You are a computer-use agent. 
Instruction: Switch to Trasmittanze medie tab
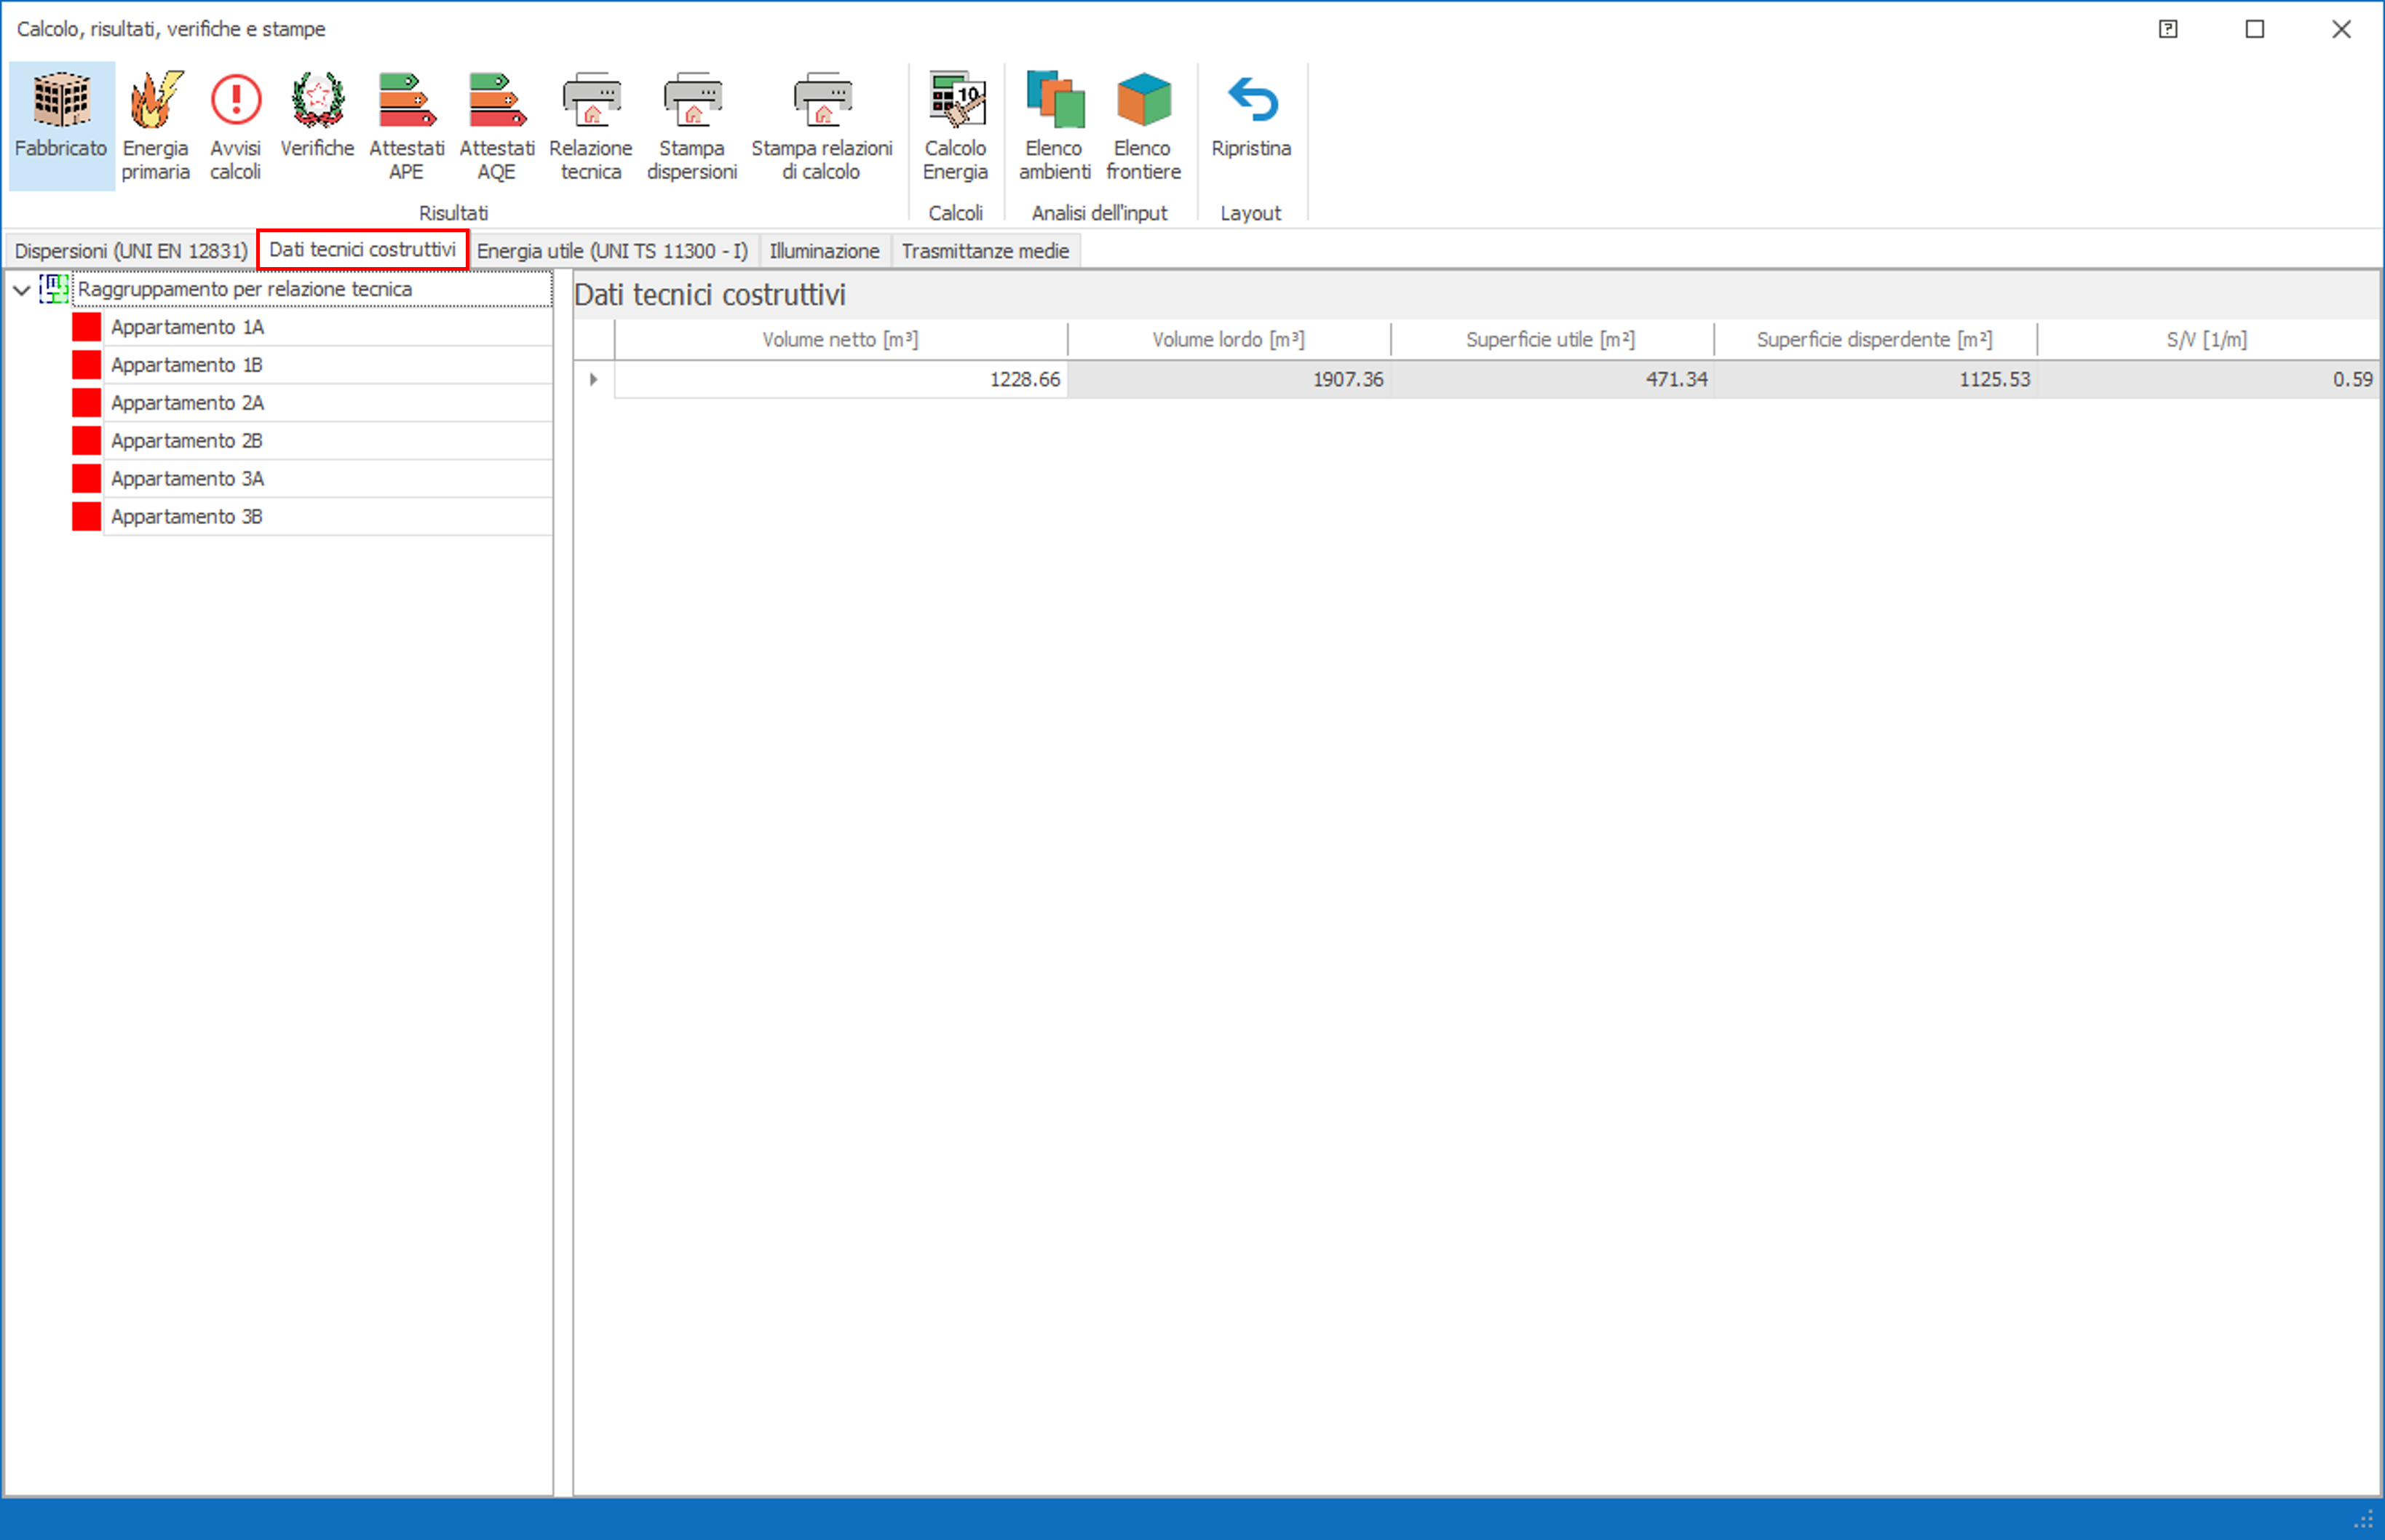click(x=985, y=251)
